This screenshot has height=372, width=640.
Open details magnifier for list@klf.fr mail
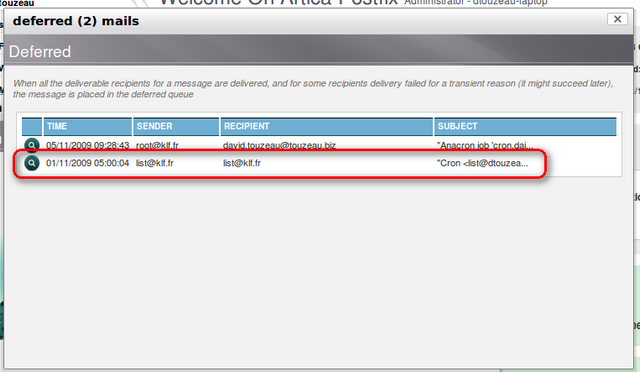(x=31, y=163)
